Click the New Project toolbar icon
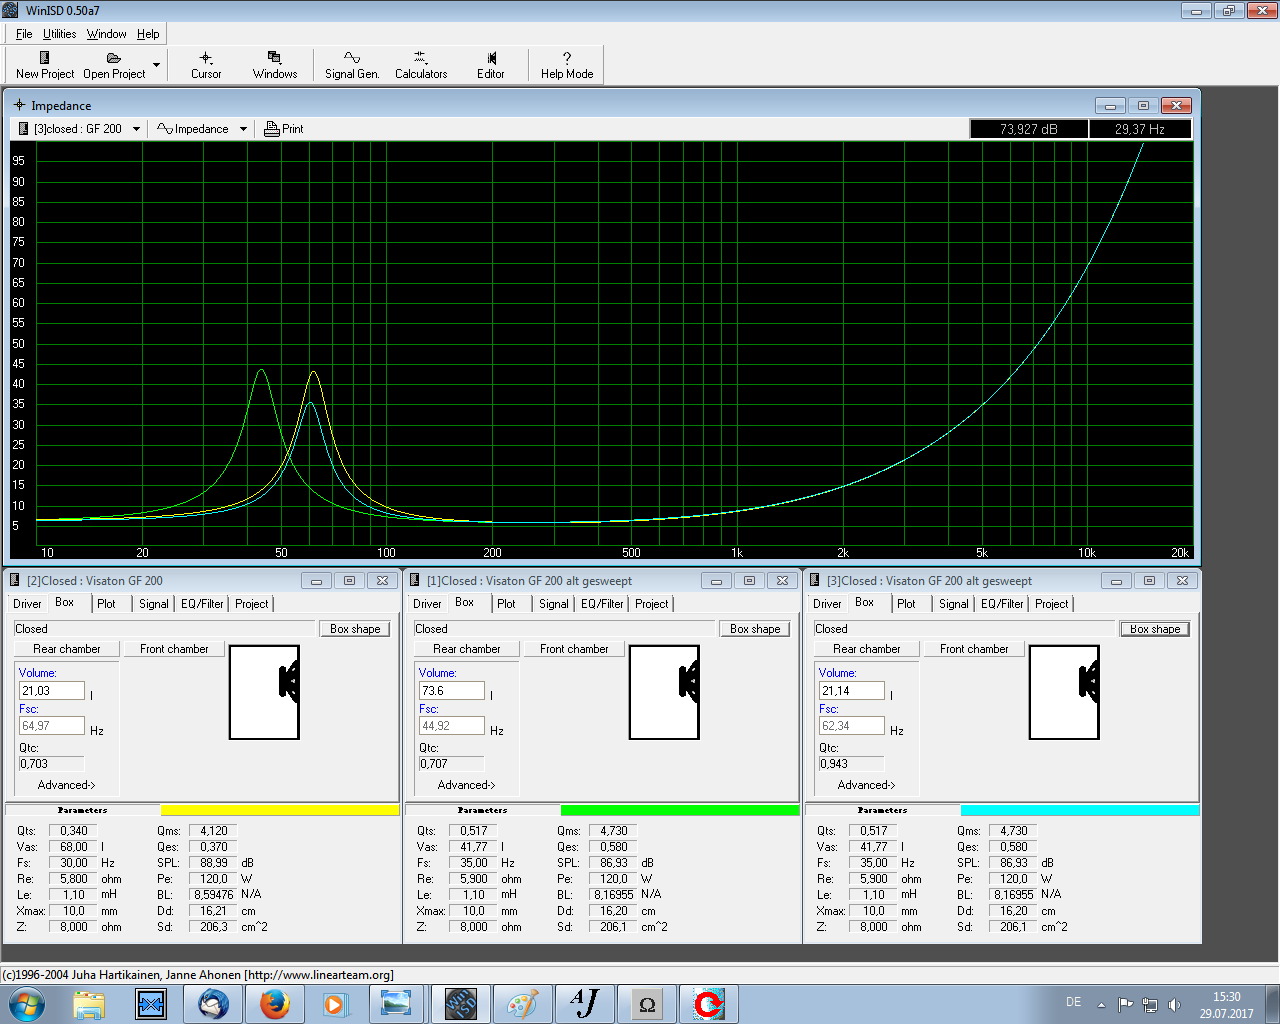This screenshot has width=1280, height=1024. [x=44, y=65]
